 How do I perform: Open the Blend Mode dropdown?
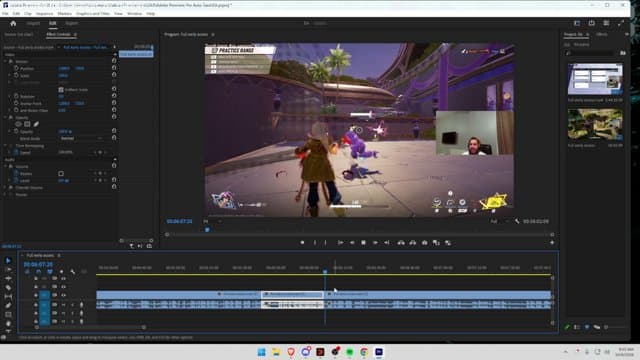tap(81, 138)
